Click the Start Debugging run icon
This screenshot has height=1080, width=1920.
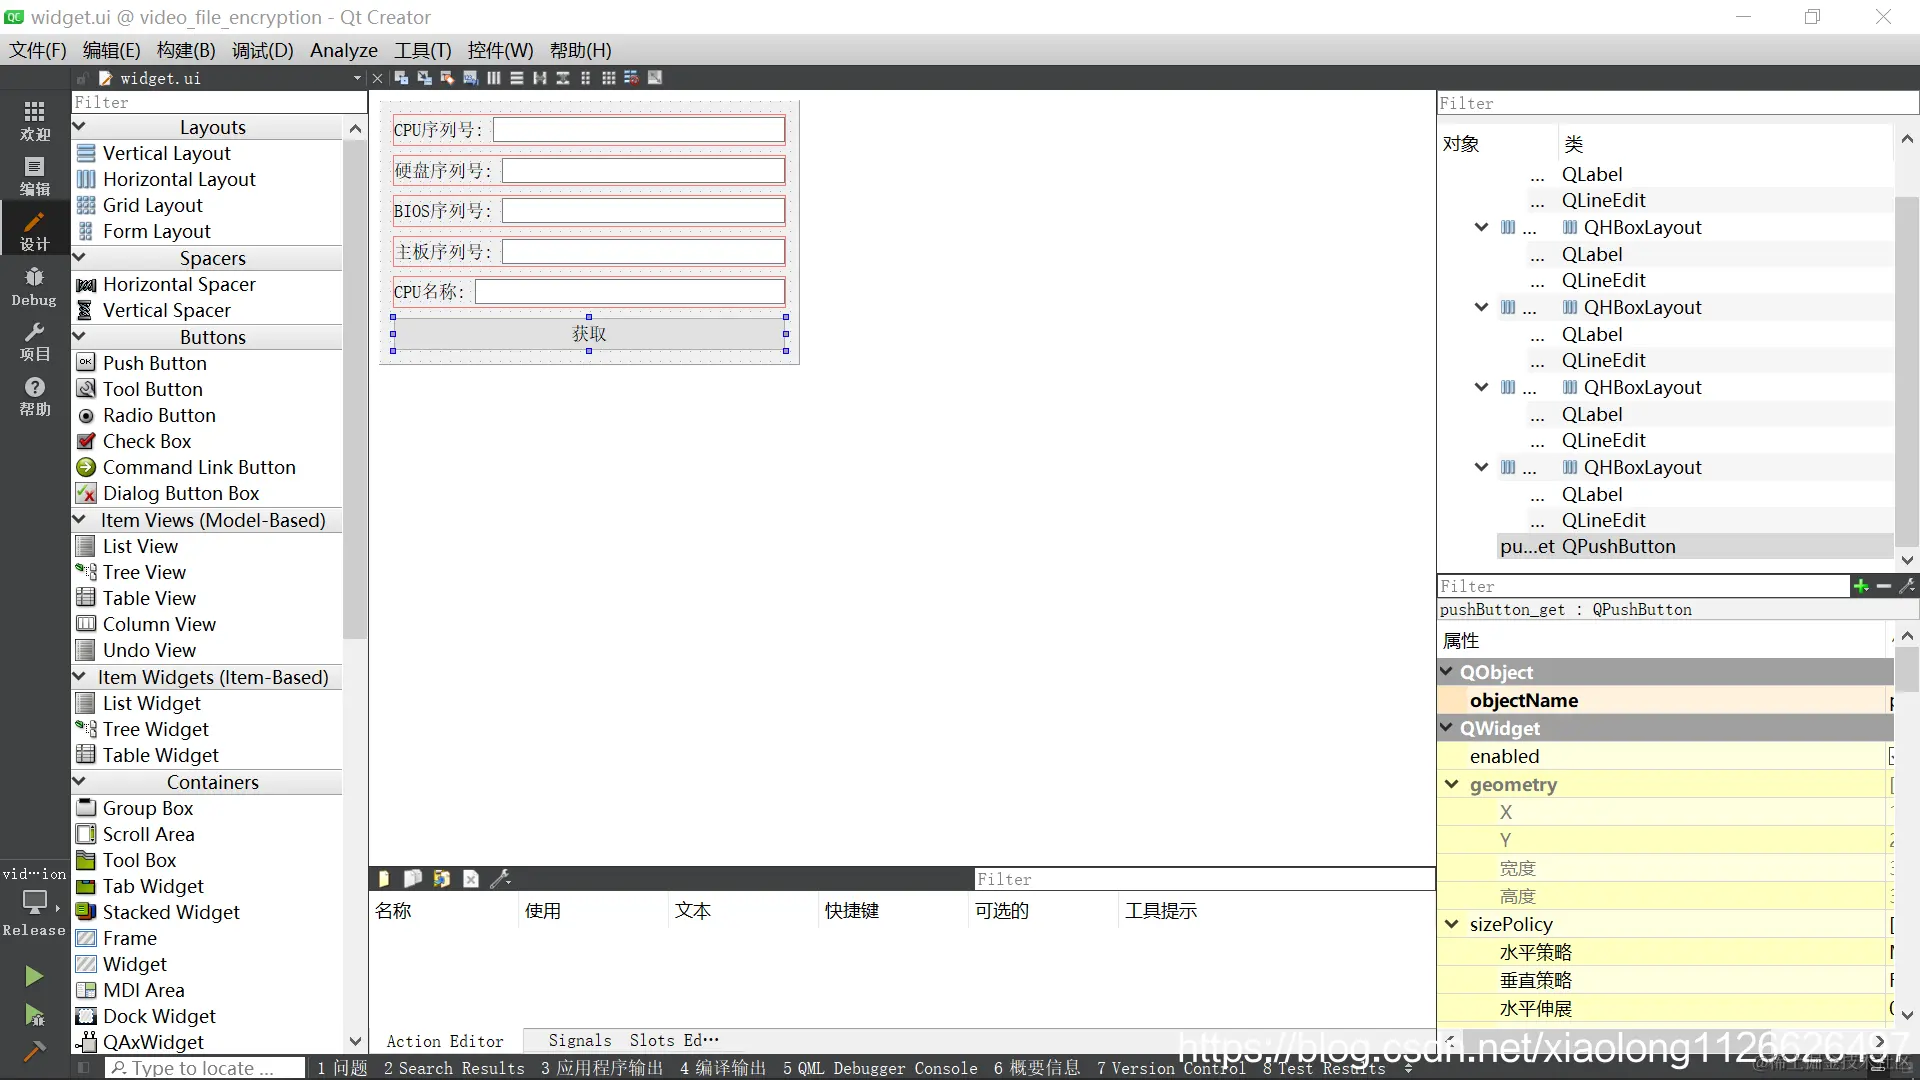coord(34,1015)
